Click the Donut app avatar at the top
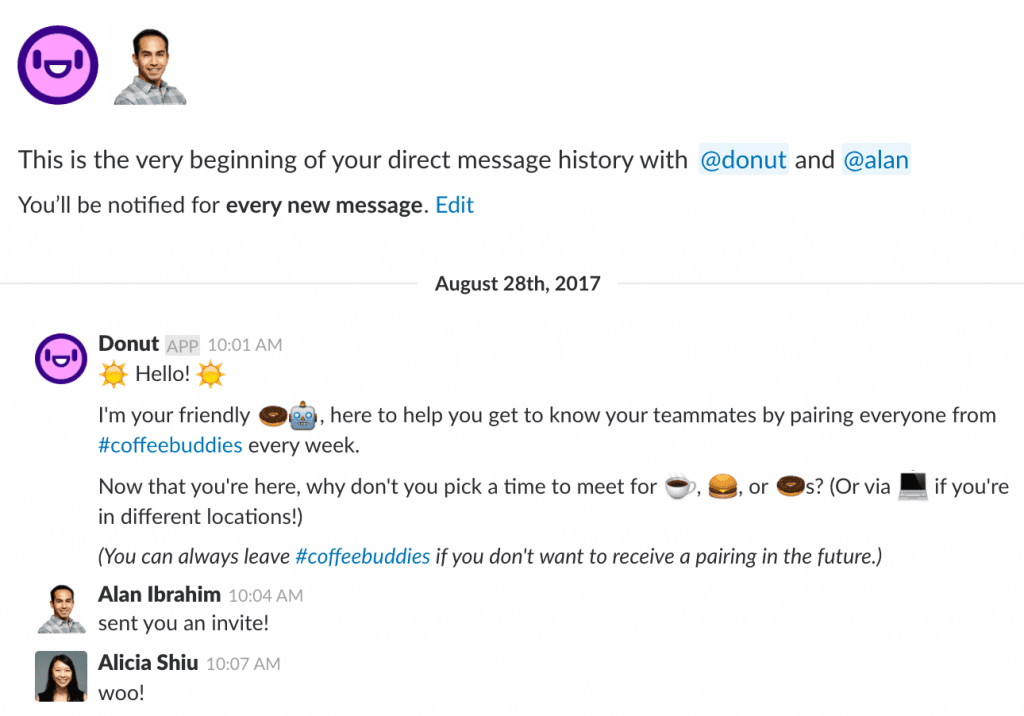The image size is (1024, 716). 57,64
